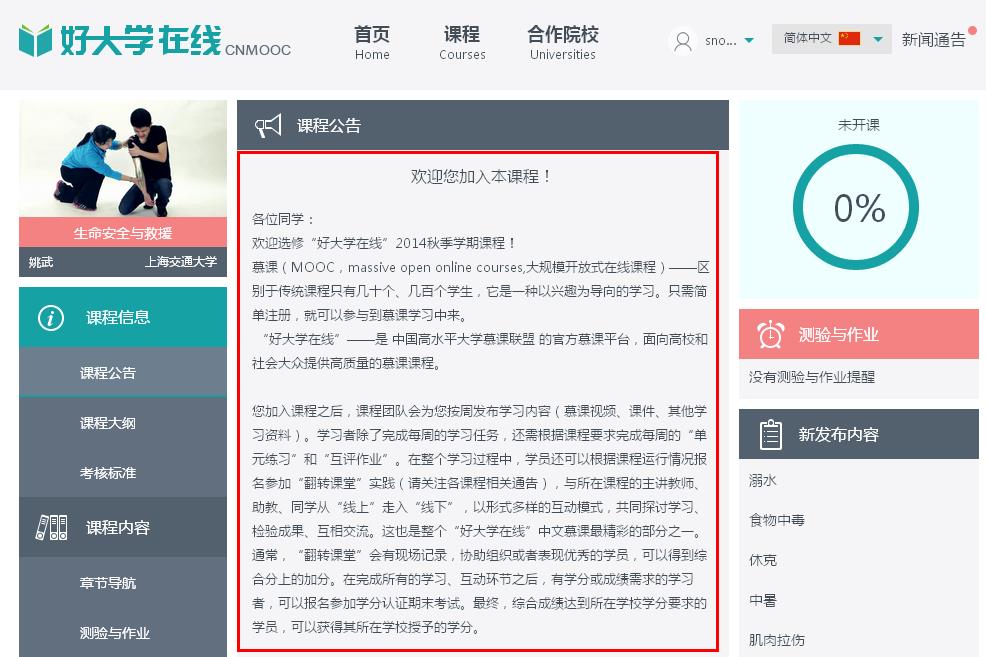
Task: Select 考核标准 in the sidebar
Action: click(108, 473)
